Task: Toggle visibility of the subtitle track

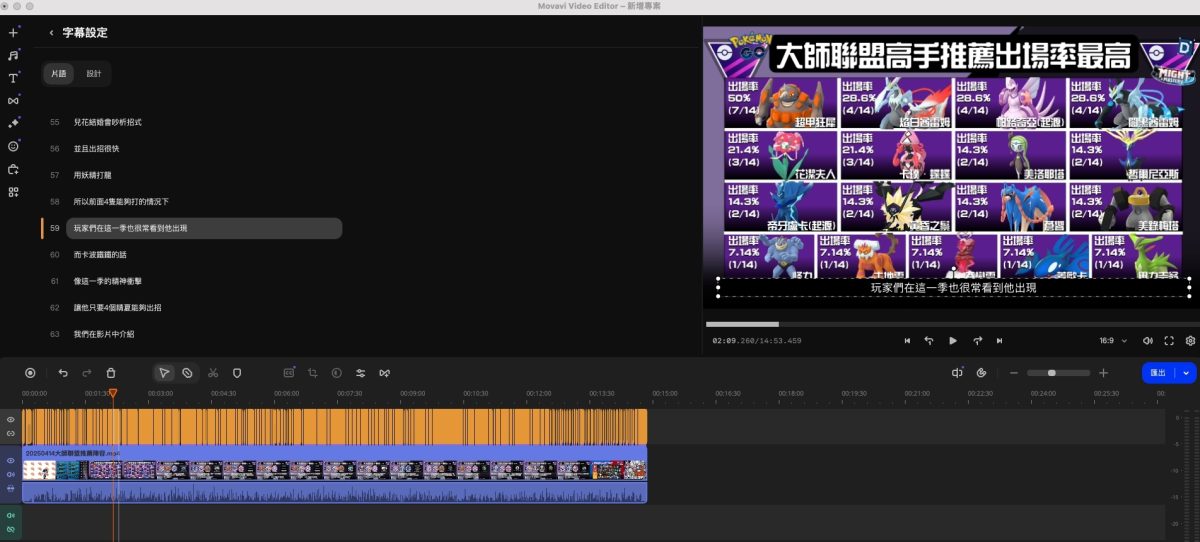Action: pyautogui.click(x=11, y=420)
